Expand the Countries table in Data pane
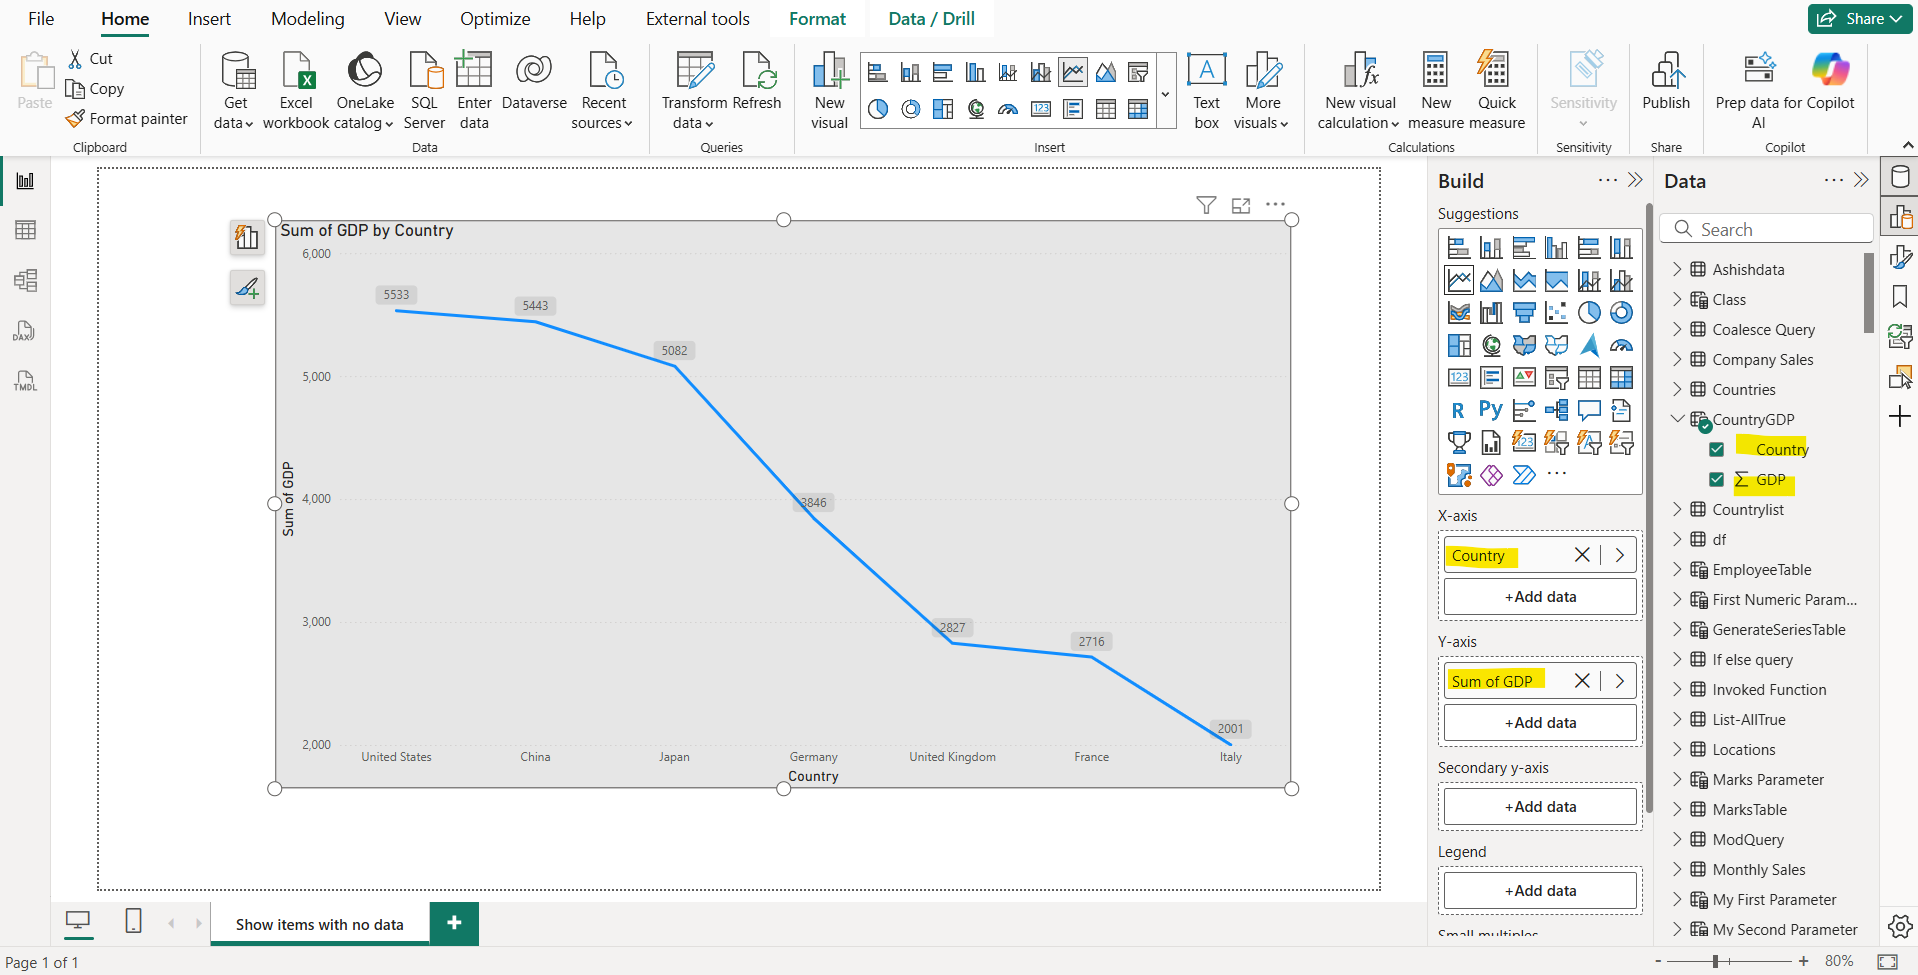 pyautogui.click(x=1678, y=389)
